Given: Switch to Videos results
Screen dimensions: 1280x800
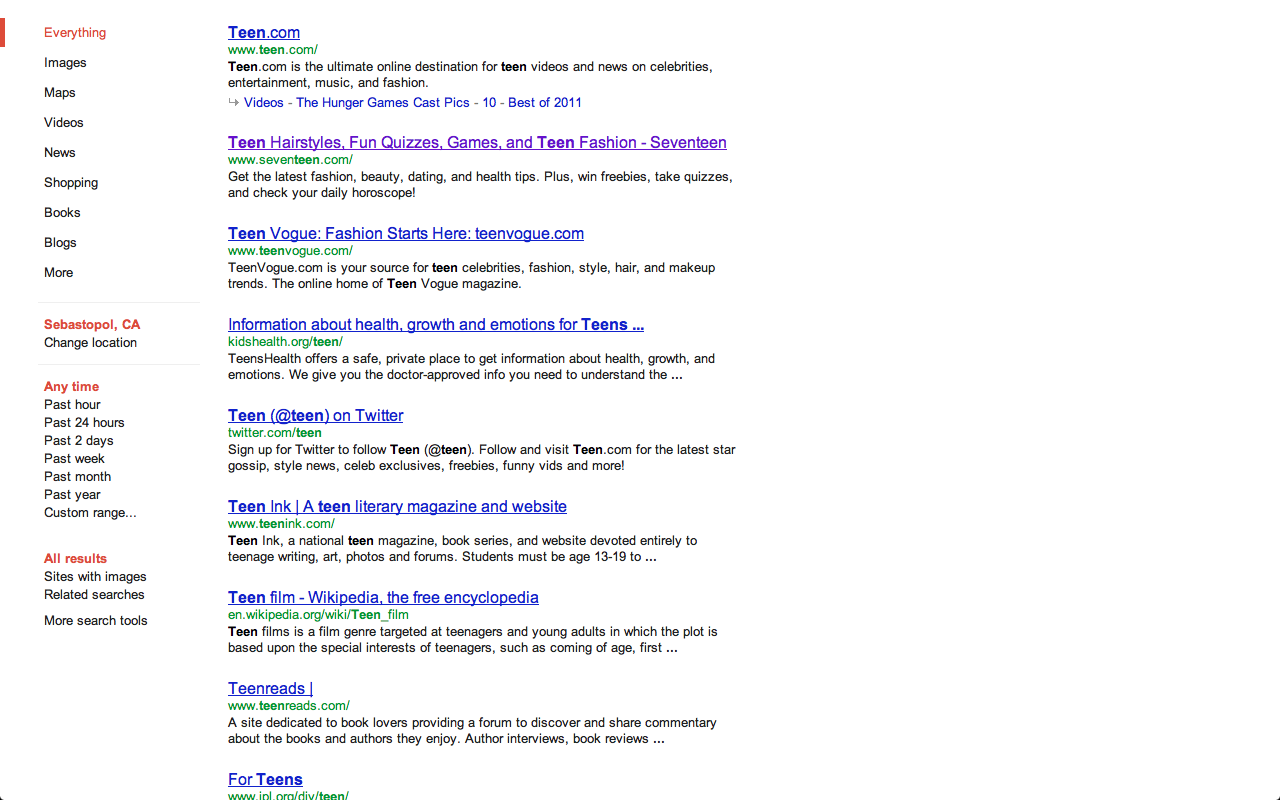Looking at the screenshot, I should (x=64, y=123).
